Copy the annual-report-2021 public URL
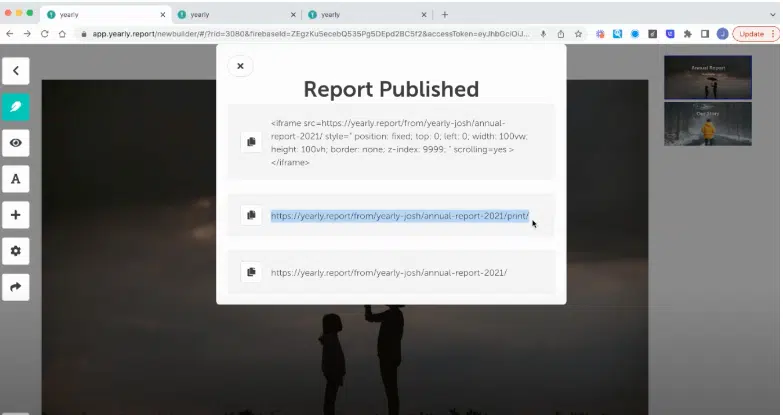This screenshot has width=783, height=415. 250,272
